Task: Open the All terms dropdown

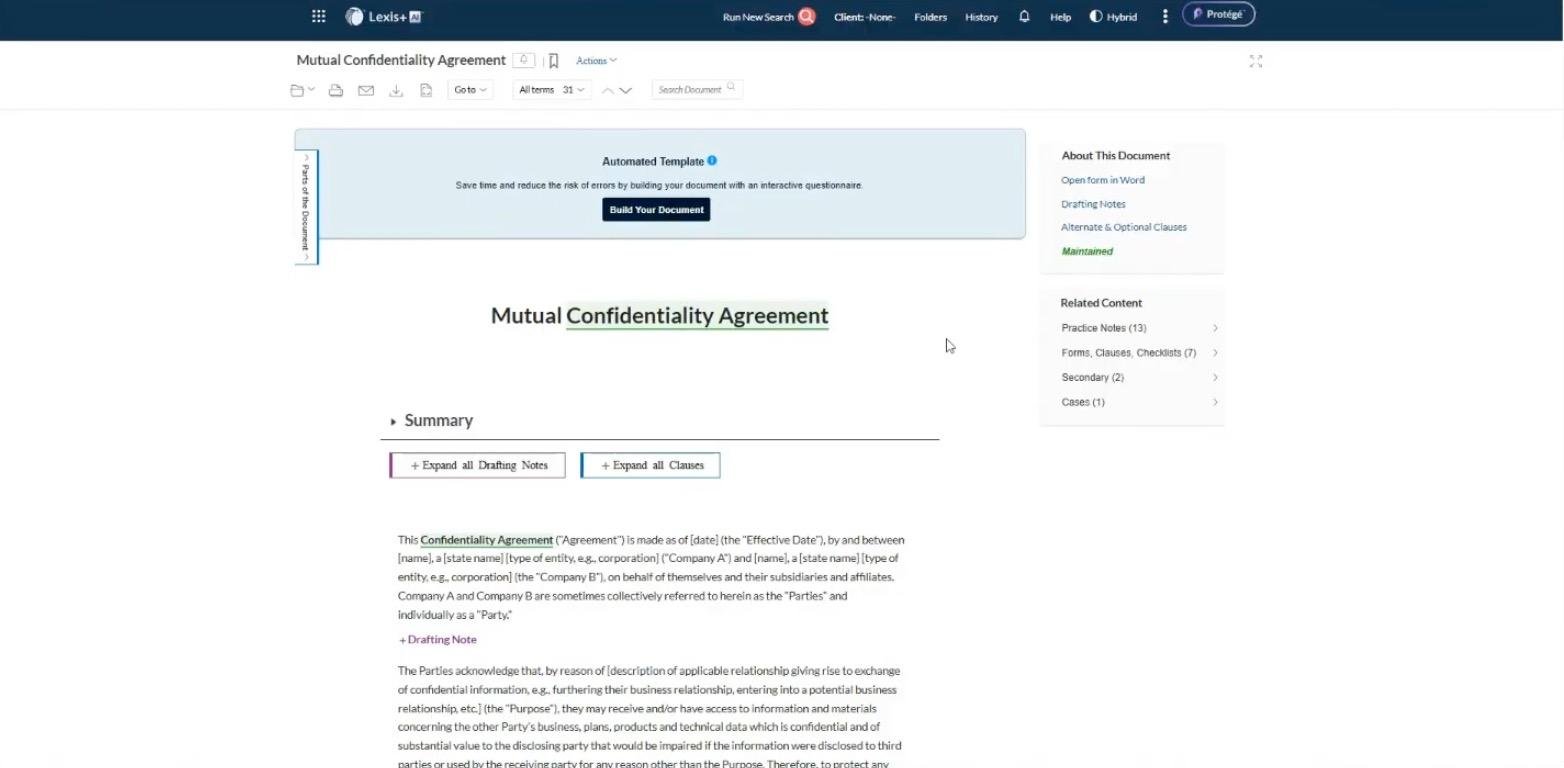Action: (x=551, y=90)
